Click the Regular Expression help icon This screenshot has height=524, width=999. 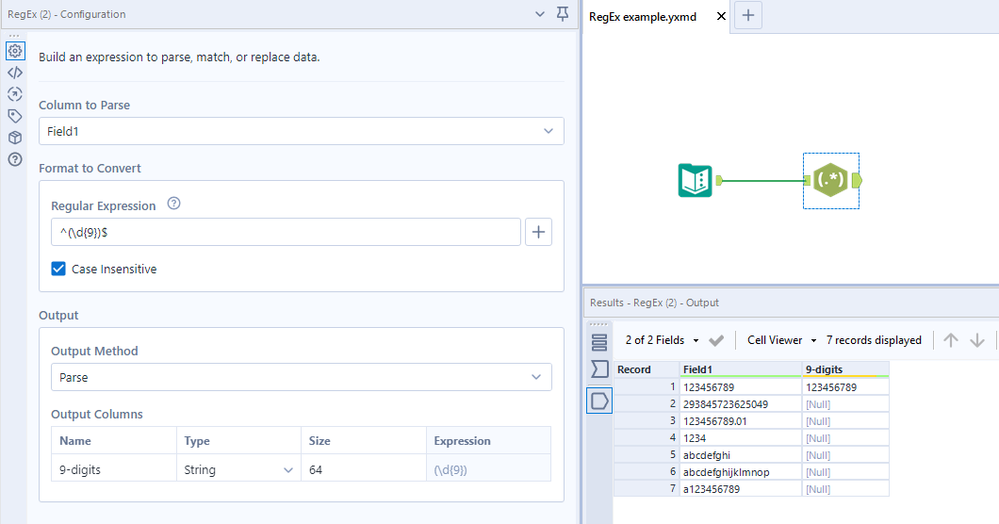174,204
